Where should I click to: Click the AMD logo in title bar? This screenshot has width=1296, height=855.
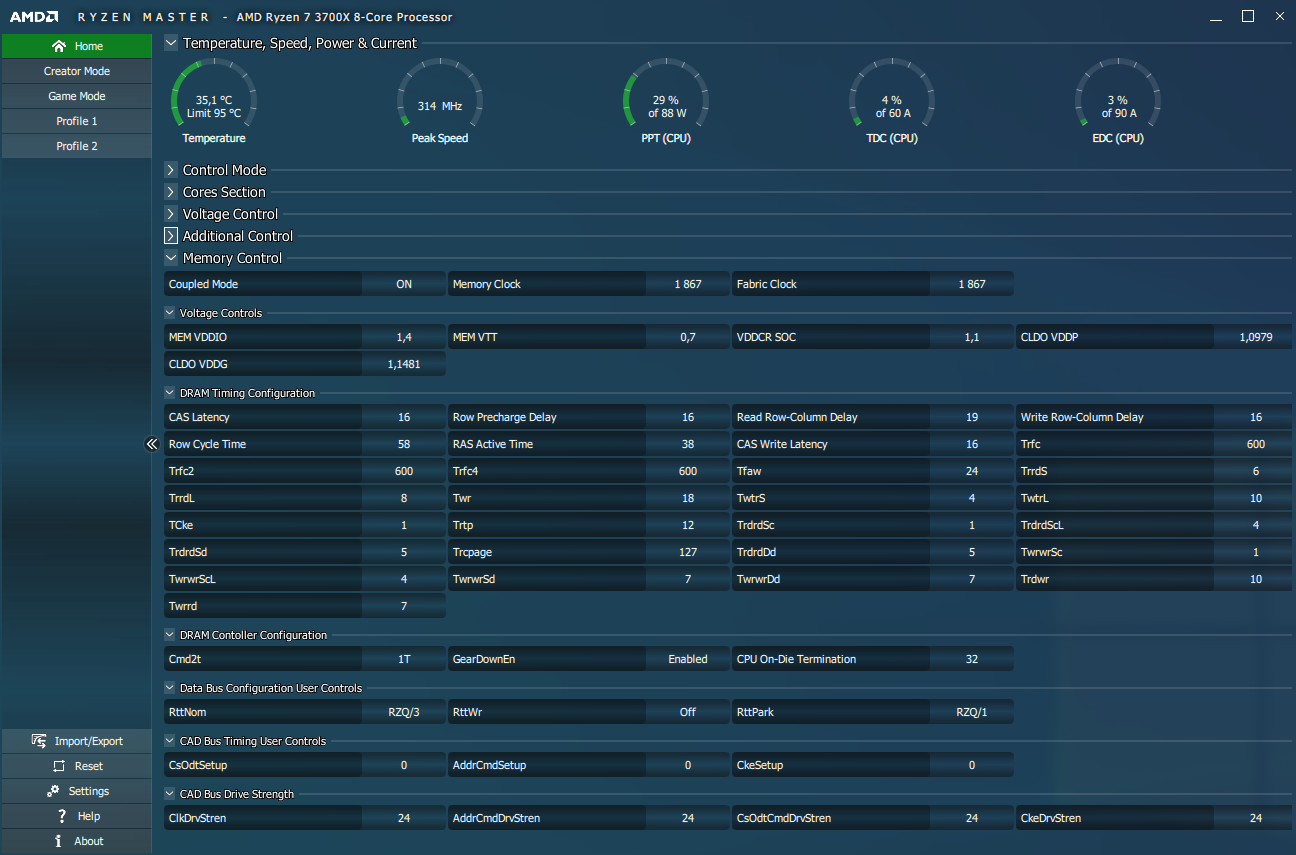pyautogui.click(x=33, y=17)
